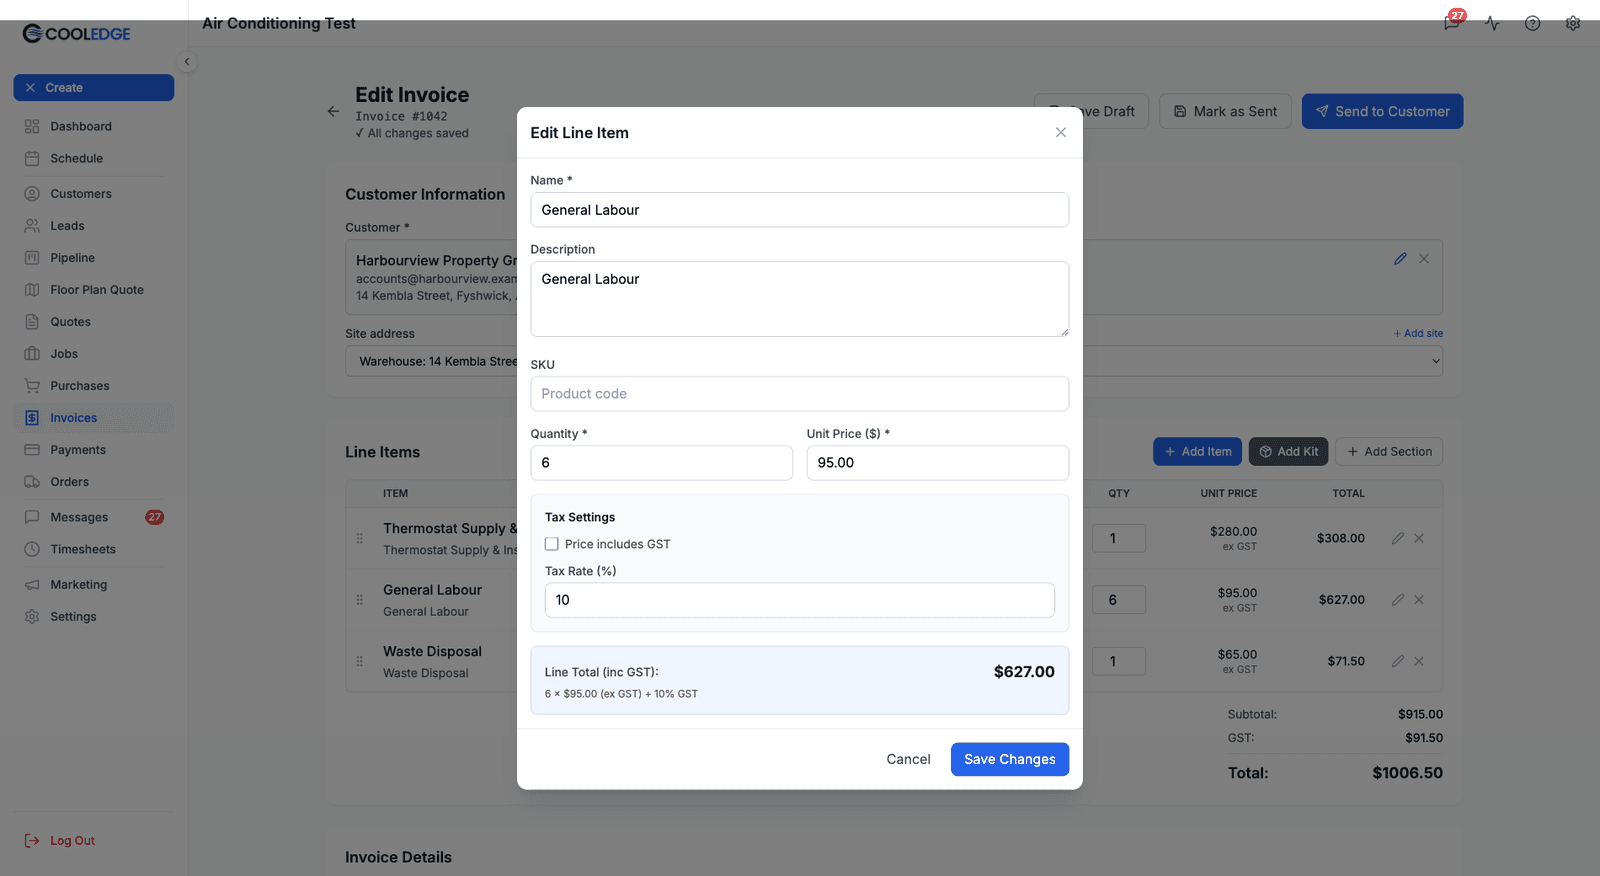Edit the Waste Disposal line item
The height and width of the screenshot is (876, 1600).
[x=1398, y=661]
